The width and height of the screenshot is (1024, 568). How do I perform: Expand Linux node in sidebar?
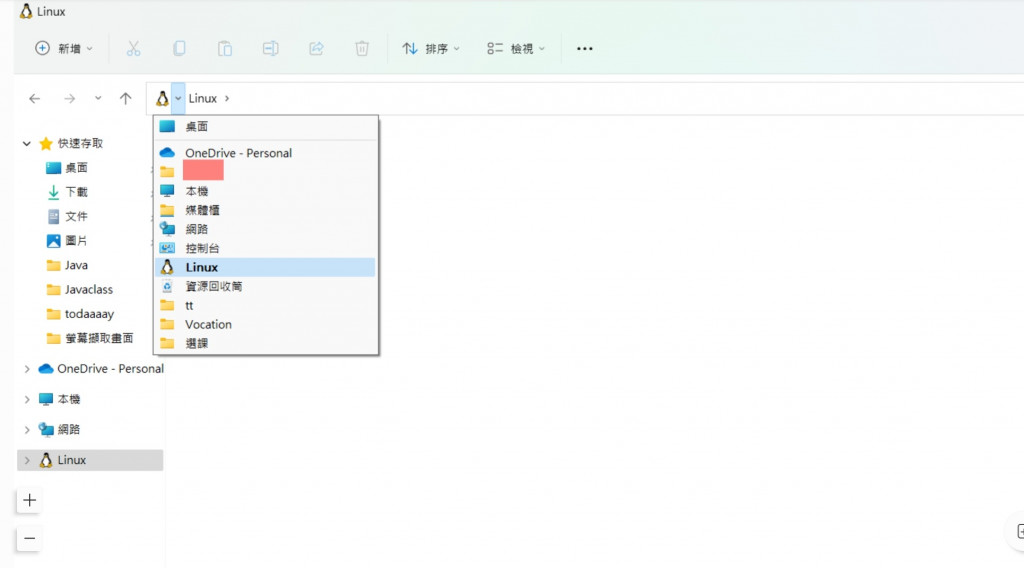tap(27, 460)
